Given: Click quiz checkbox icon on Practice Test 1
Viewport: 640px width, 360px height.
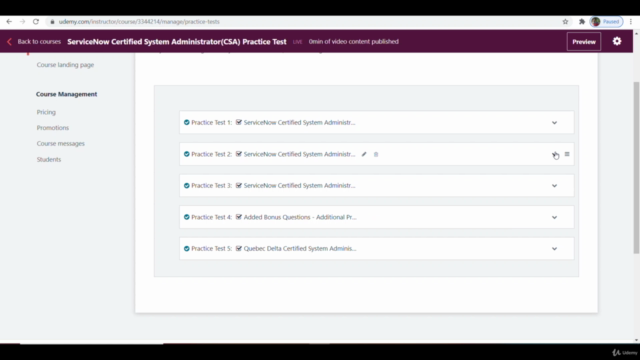Looking at the screenshot, I should 239,122.
